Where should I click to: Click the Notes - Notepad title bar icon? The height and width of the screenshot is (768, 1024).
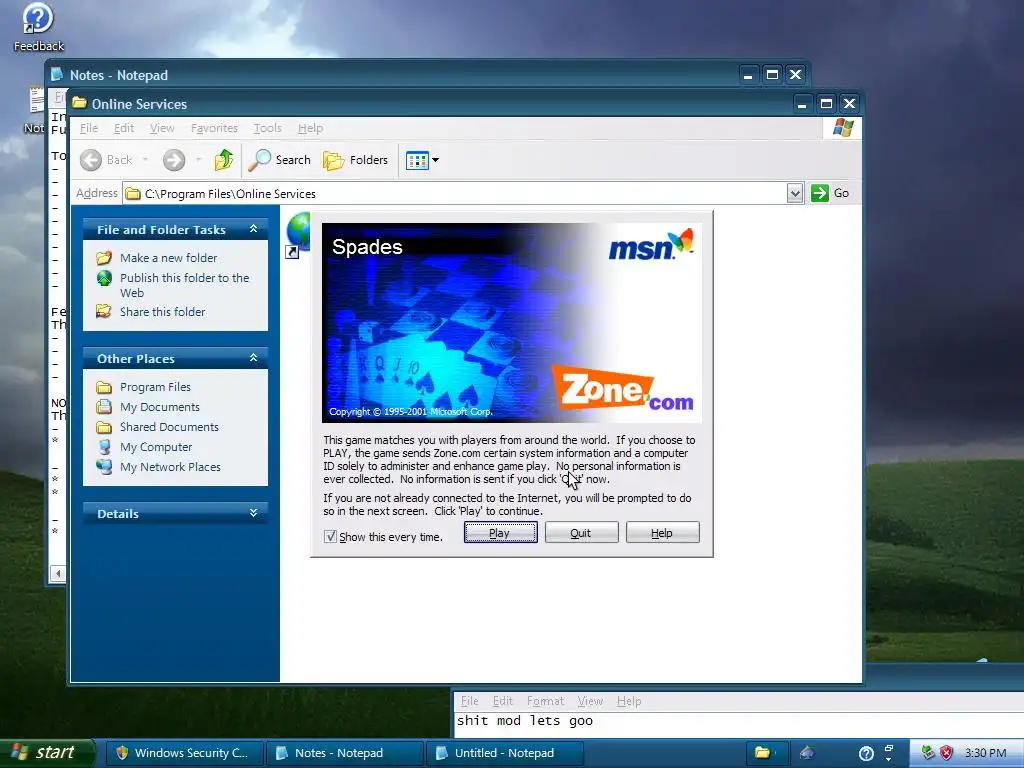[57, 74]
